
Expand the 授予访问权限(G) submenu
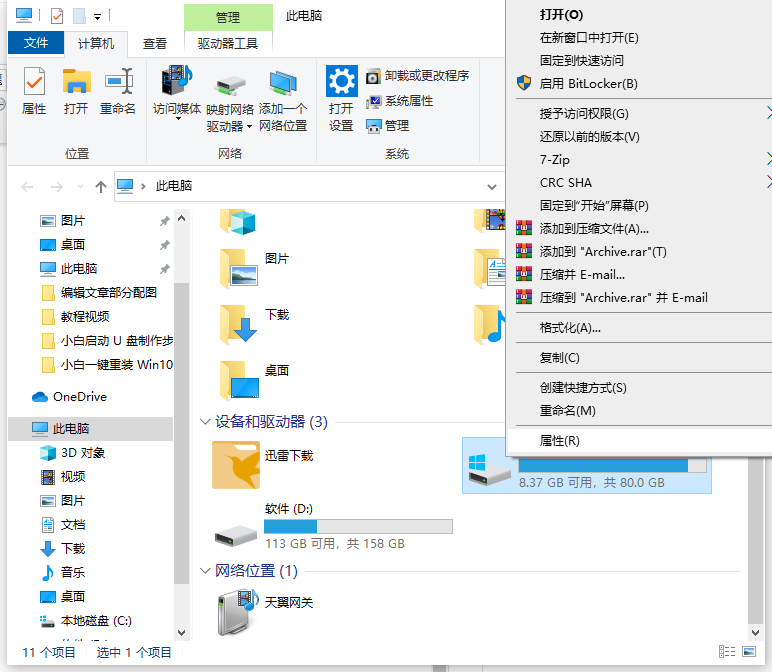[x=769, y=114]
